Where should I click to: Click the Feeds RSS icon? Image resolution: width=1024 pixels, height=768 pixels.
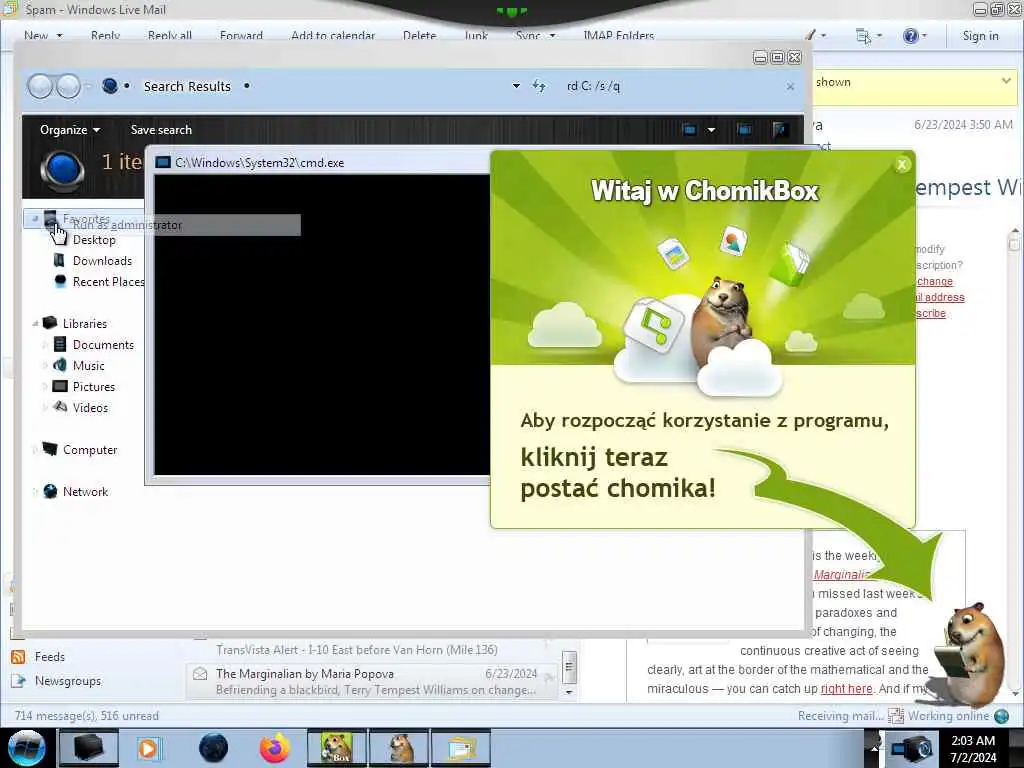pyautogui.click(x=18, y=657)
